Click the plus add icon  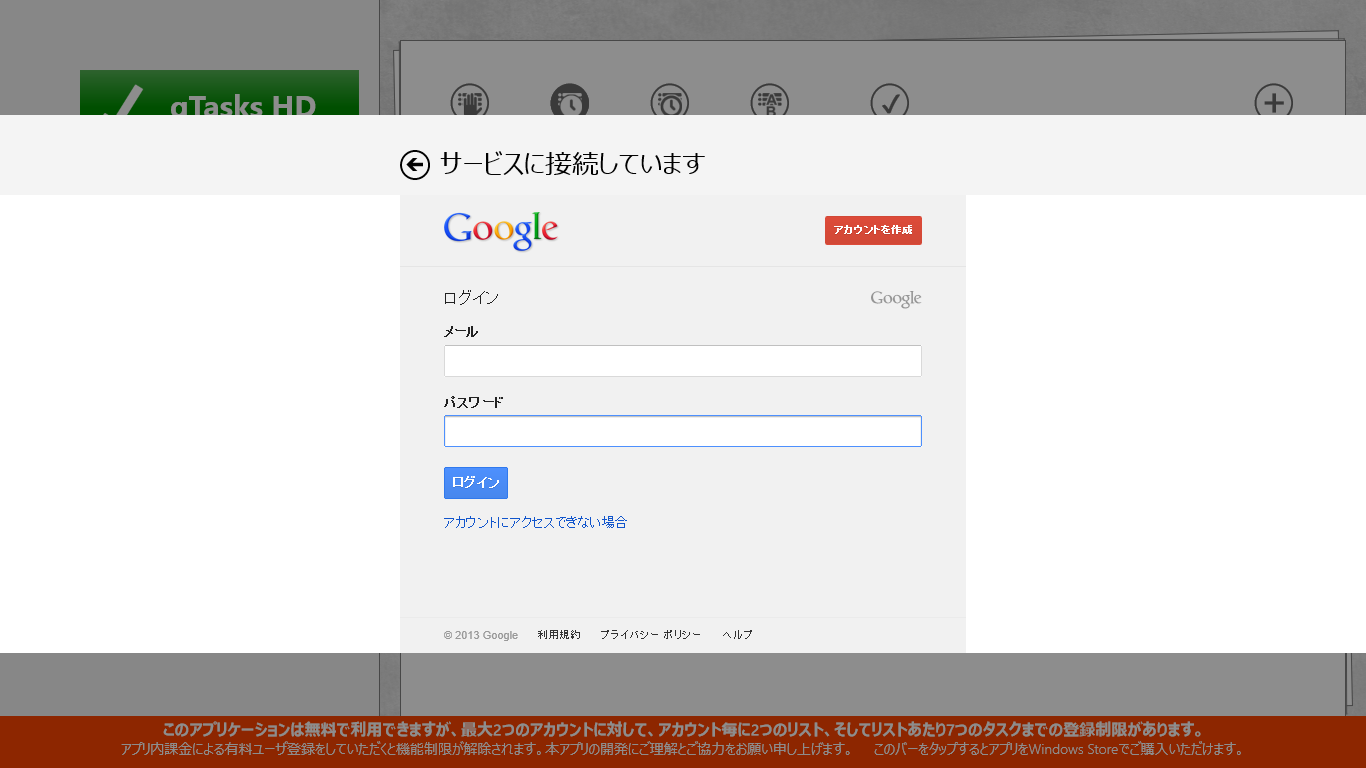[1273, 101]
